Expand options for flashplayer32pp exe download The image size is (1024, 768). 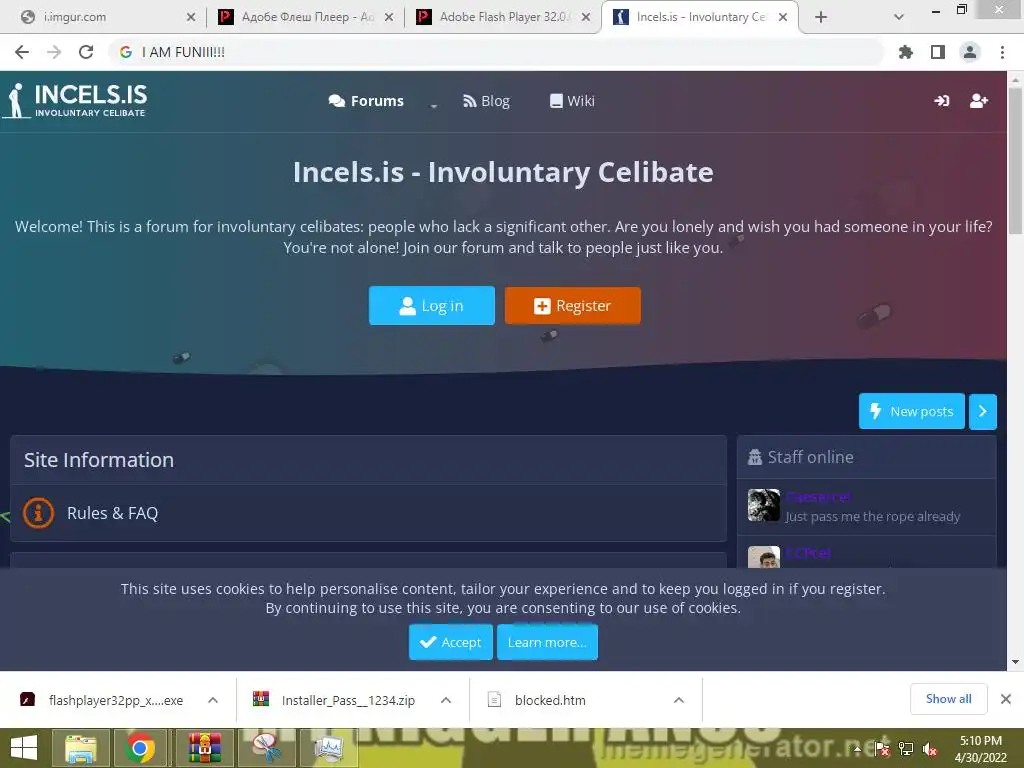213,700
